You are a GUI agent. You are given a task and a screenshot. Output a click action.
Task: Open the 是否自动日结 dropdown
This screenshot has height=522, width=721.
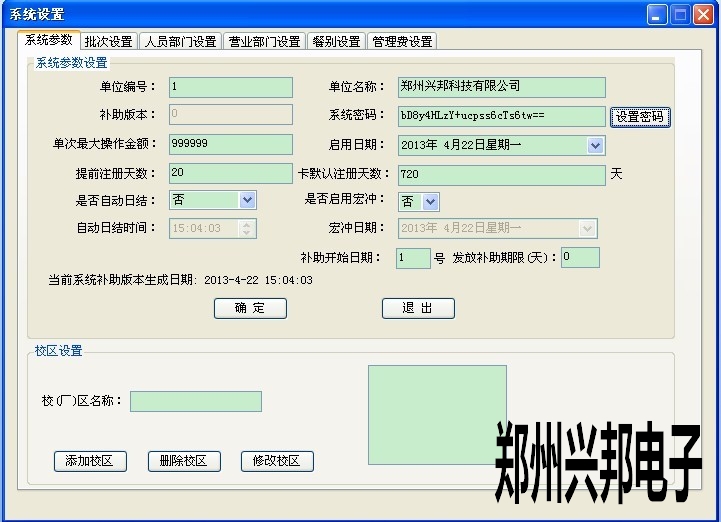pos(247,200)
